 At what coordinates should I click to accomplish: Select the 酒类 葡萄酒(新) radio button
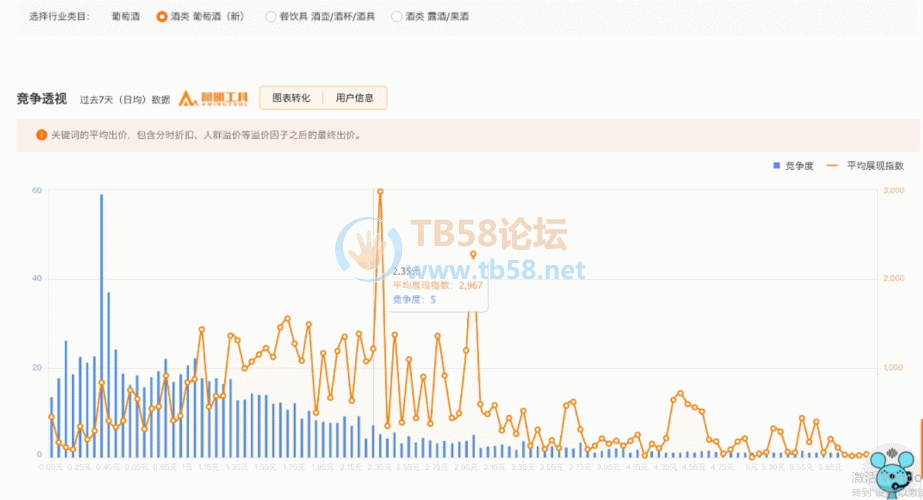162,17
